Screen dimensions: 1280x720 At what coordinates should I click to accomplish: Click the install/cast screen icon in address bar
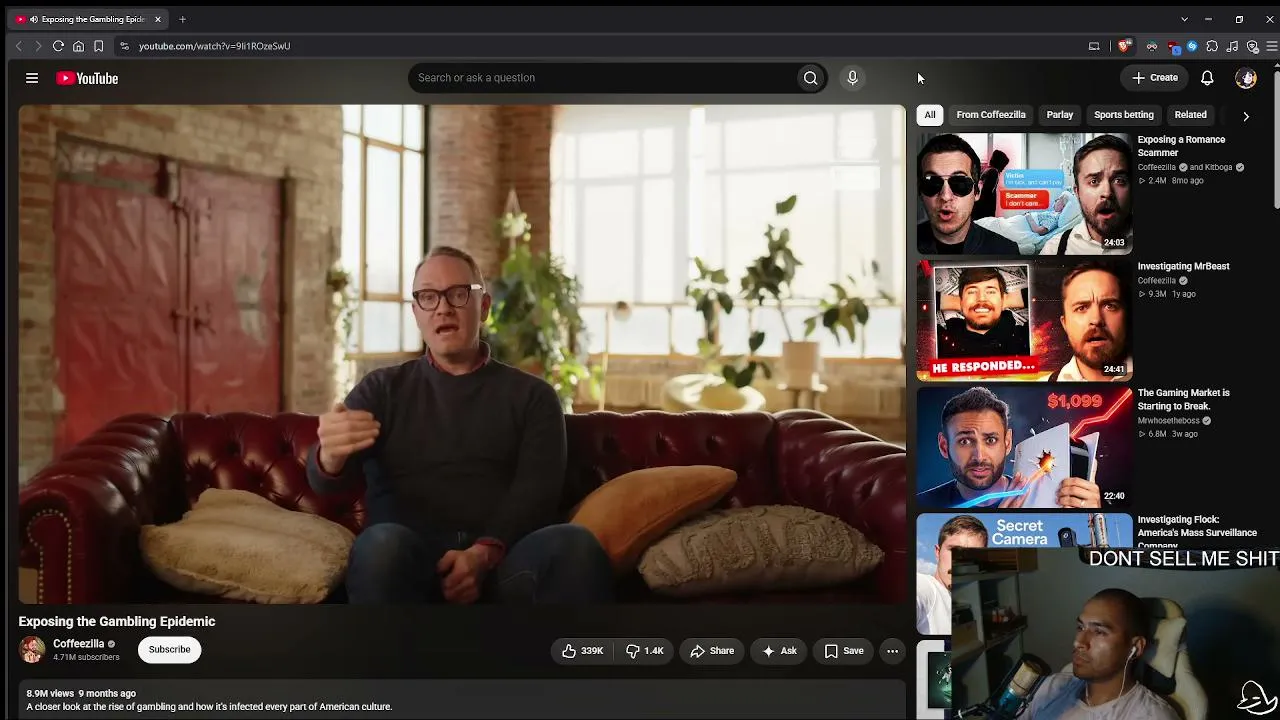tap(1094, 46)
